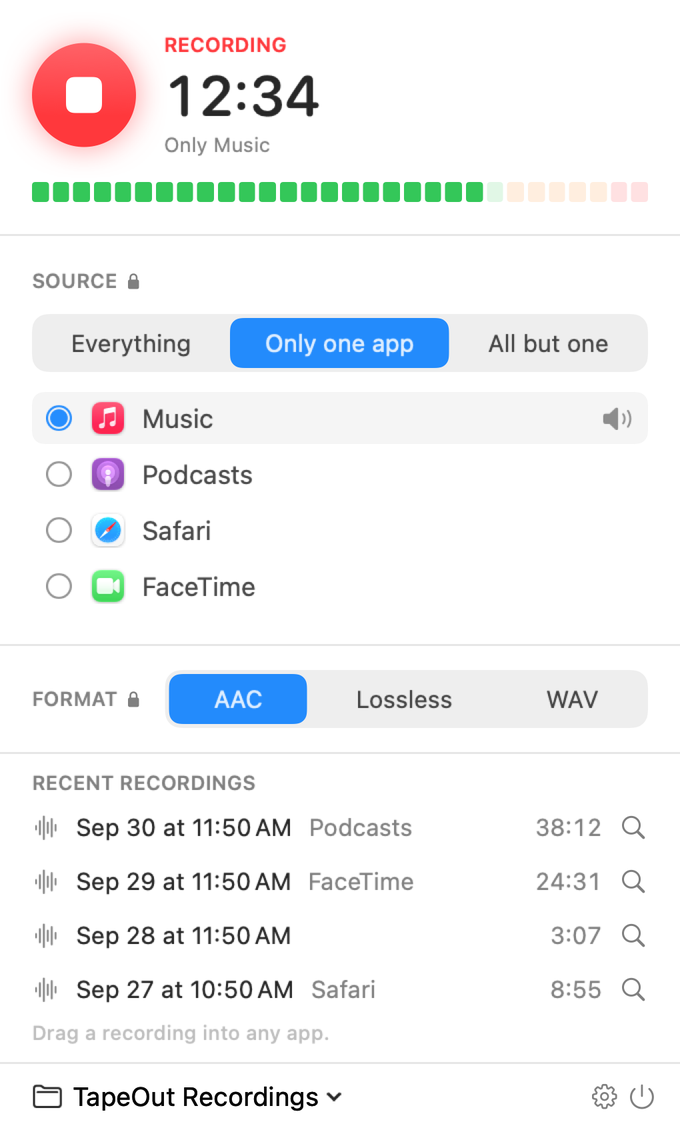Viewport: 680px width, 1128px height.
Task: Select the Safari radio button
Action: [x=59, y=530]
